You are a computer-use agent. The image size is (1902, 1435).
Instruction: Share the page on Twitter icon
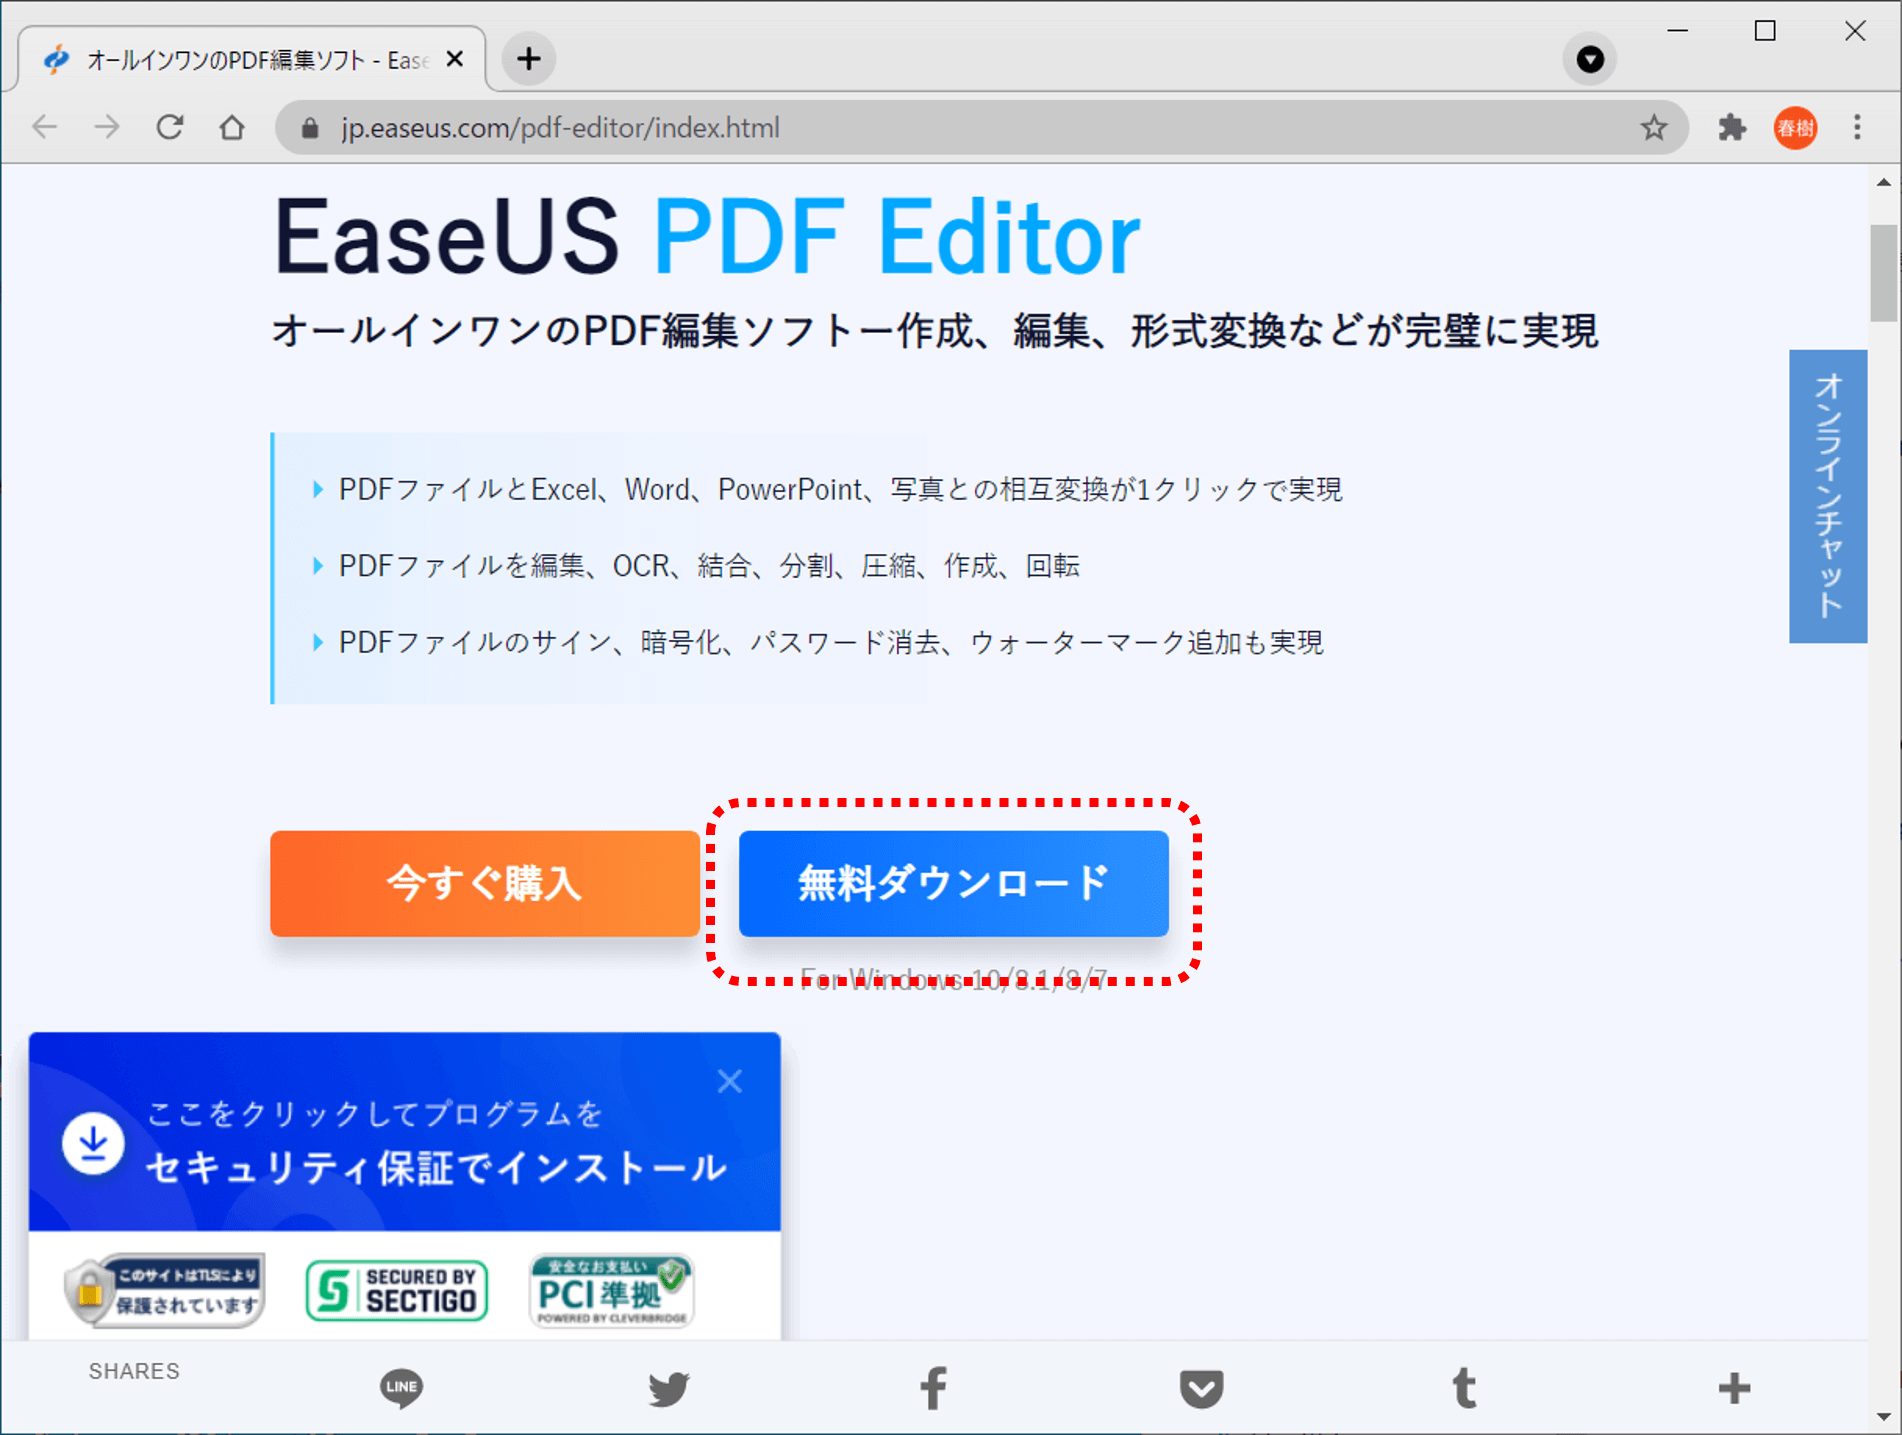(668, 1388)
